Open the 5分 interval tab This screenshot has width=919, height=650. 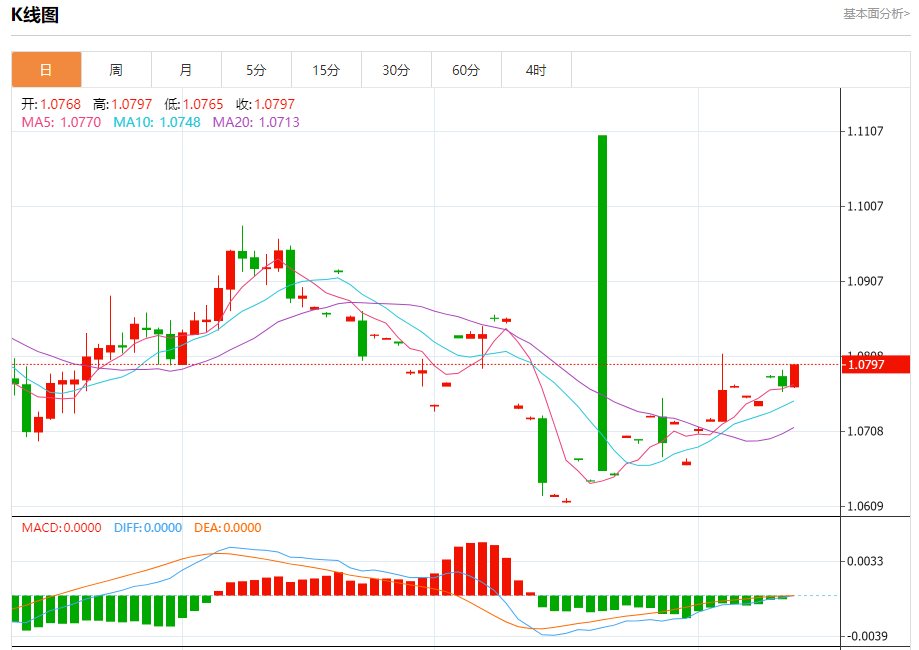click(x=256, y=70)
